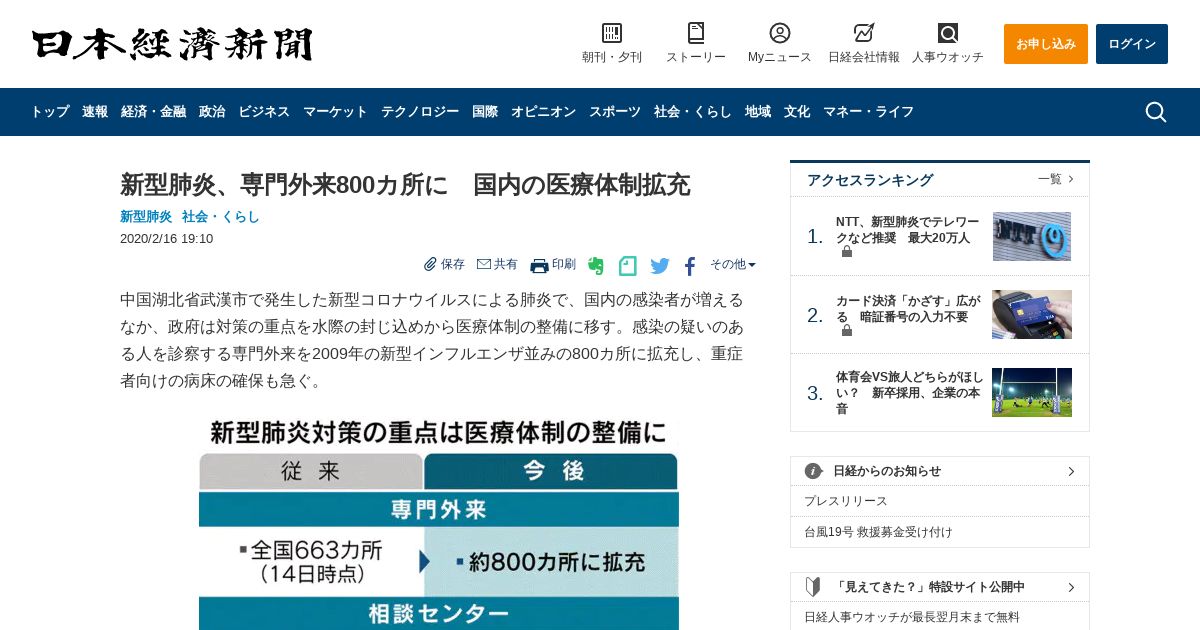Screen dimensions: 1200x630
Task: Open プレスリリース link
Action: click(846, 501)
